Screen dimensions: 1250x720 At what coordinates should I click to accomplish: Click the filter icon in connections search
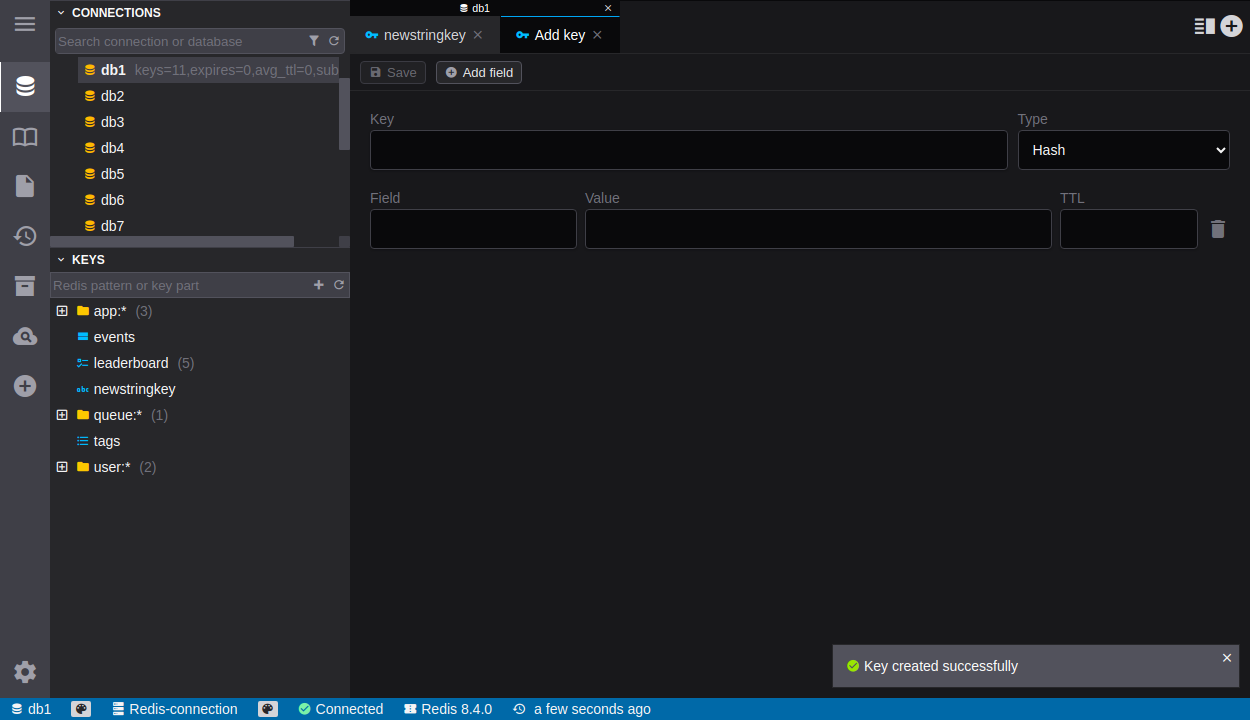314,41
